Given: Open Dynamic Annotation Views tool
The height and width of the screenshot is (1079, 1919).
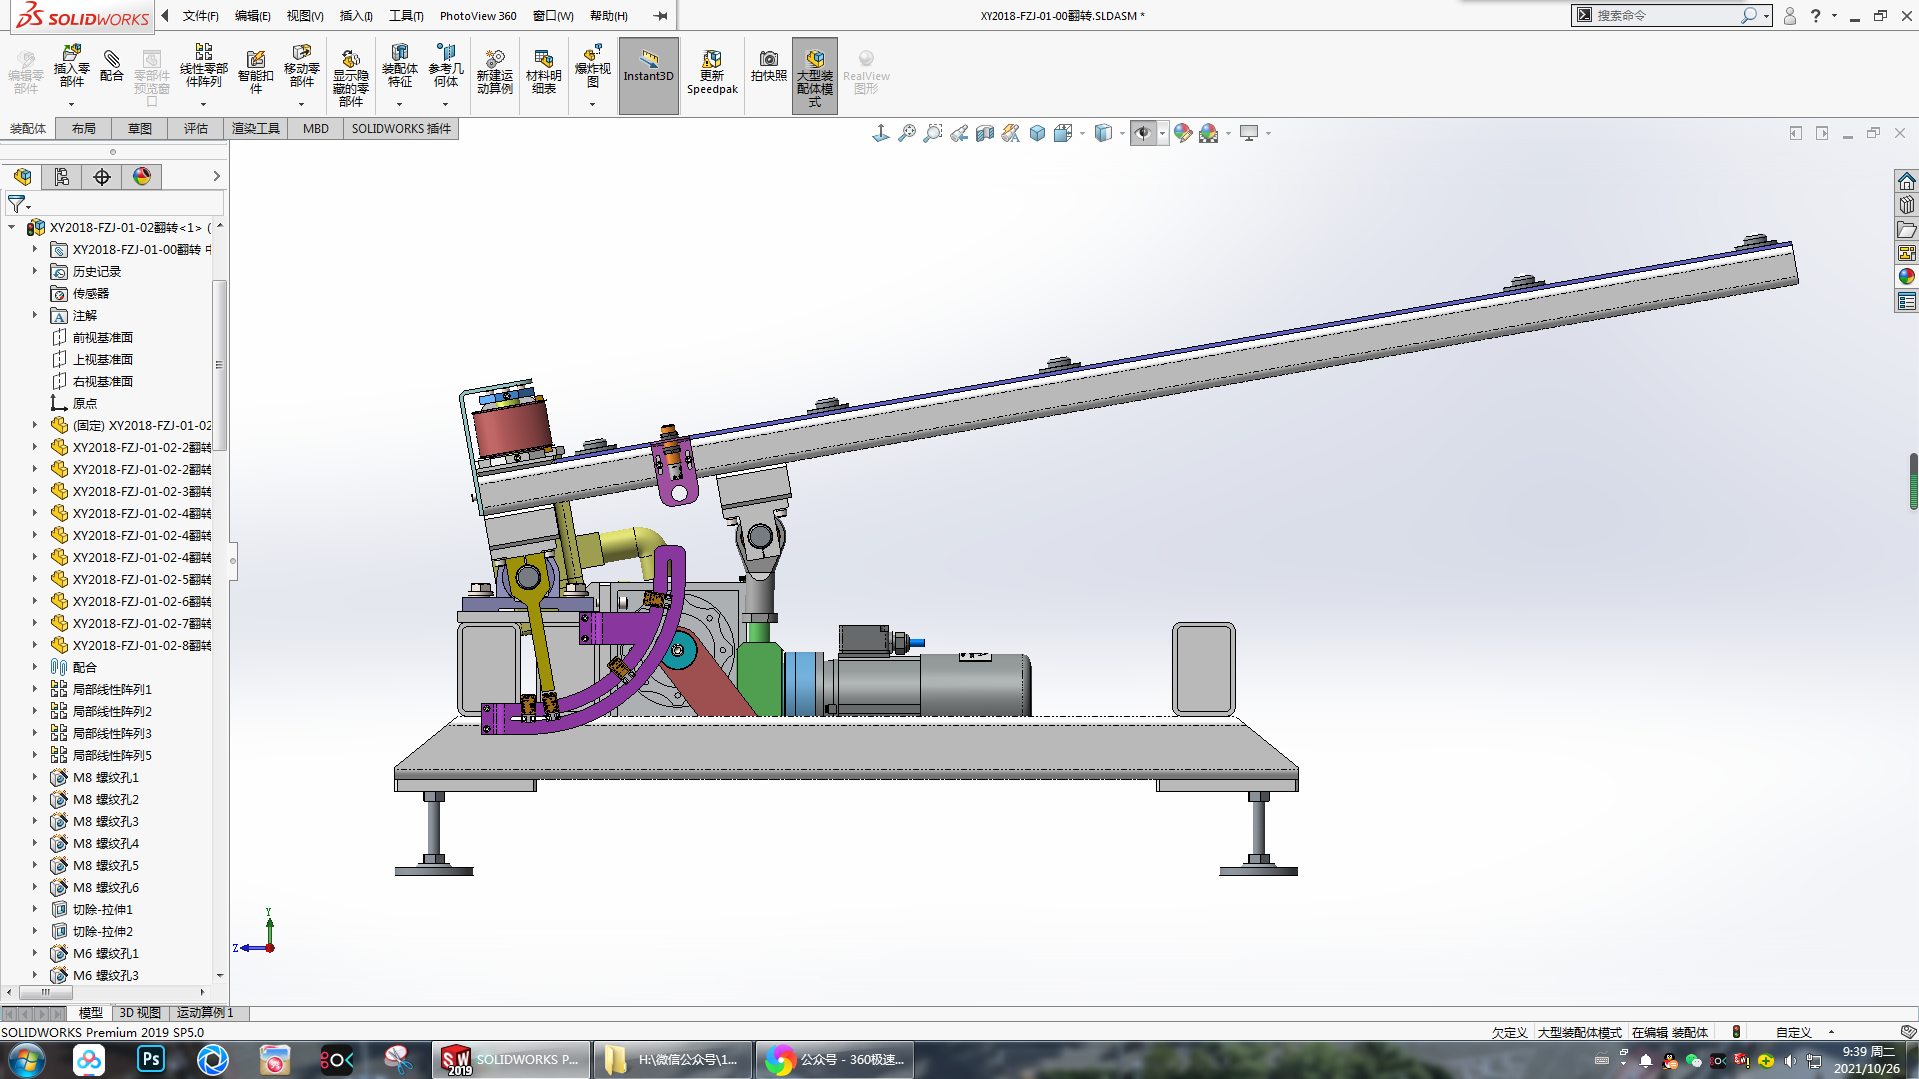Looking at the screenshot, I should (1011, 133).
